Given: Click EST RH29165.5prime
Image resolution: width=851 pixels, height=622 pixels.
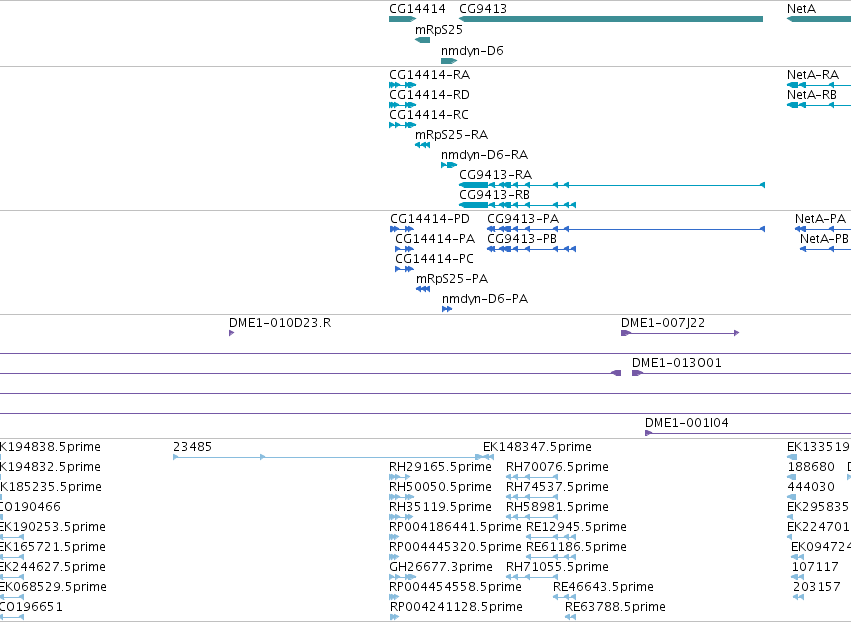Looking at the screenshot, I should [x=440, y=467].
